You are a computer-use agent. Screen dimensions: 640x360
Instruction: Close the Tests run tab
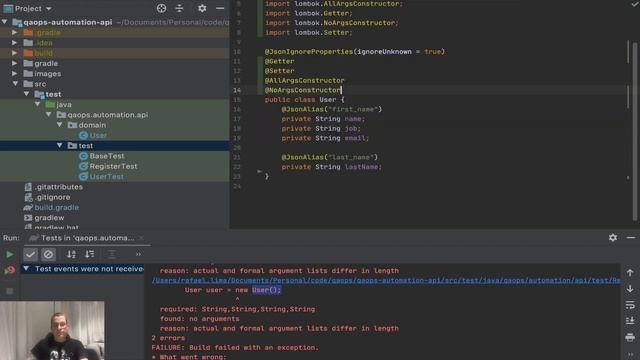(x=141, y=238)
